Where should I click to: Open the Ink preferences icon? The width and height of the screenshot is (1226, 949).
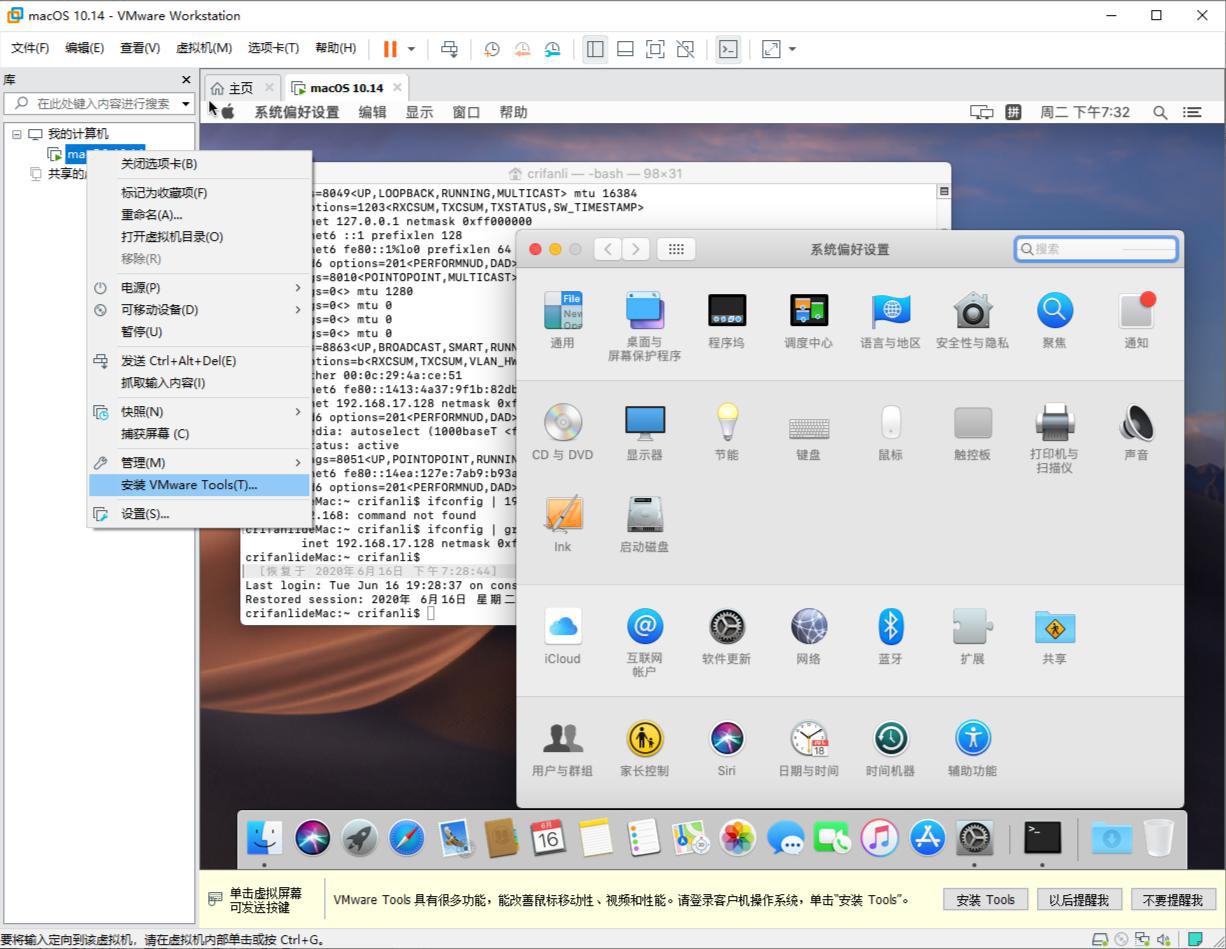click(x=562, y=515)
